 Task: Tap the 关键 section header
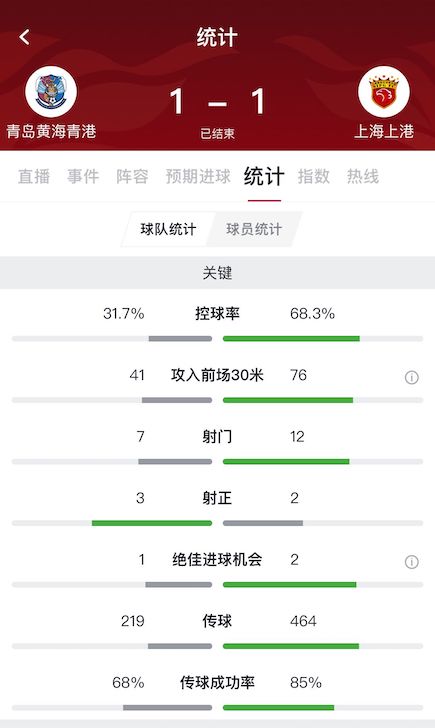[x=217, y=273]
